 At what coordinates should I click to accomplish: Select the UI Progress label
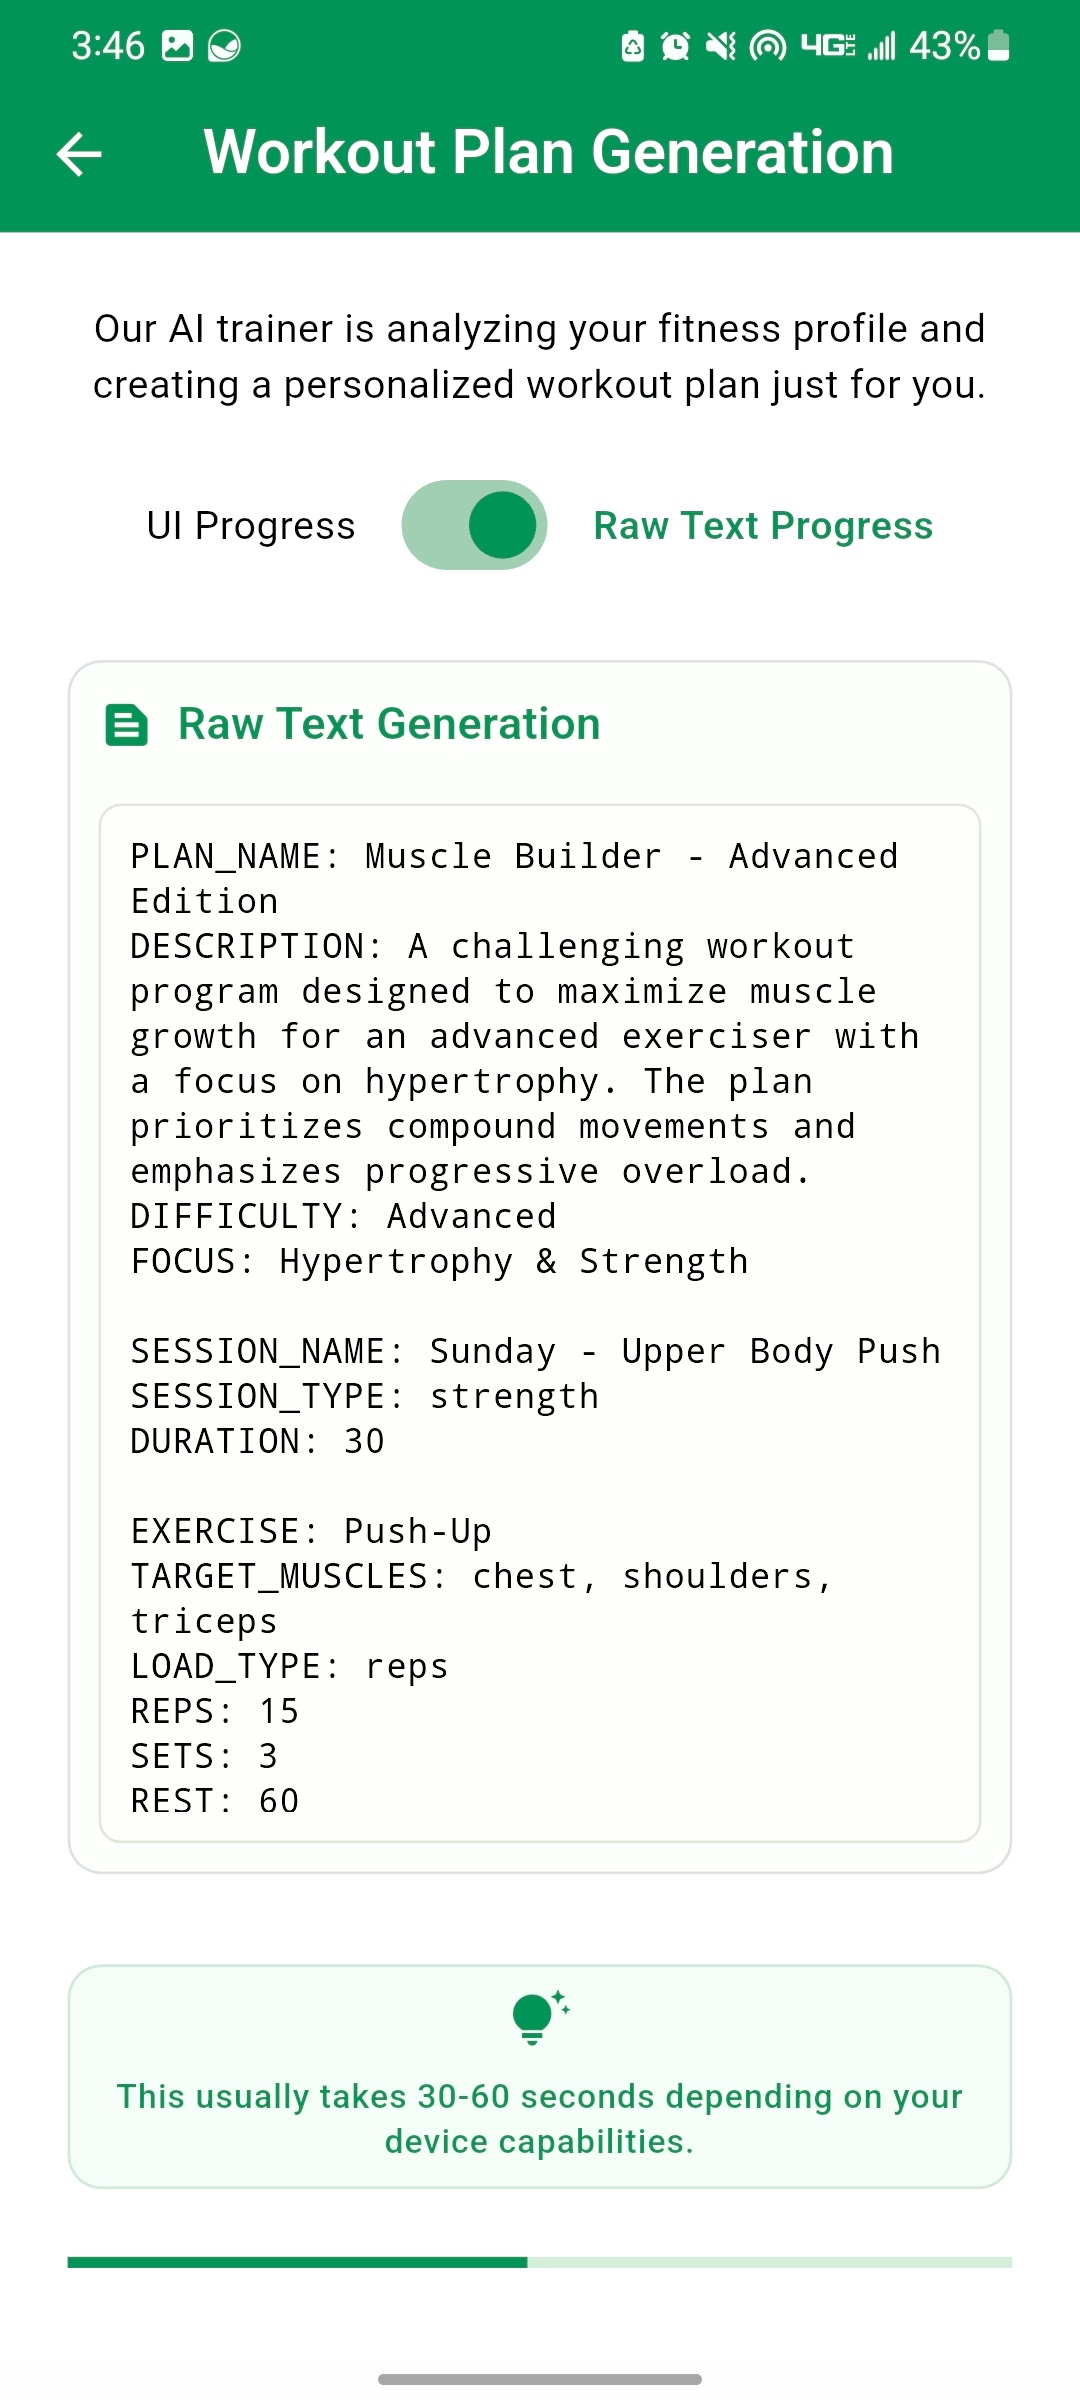(251, 526)
